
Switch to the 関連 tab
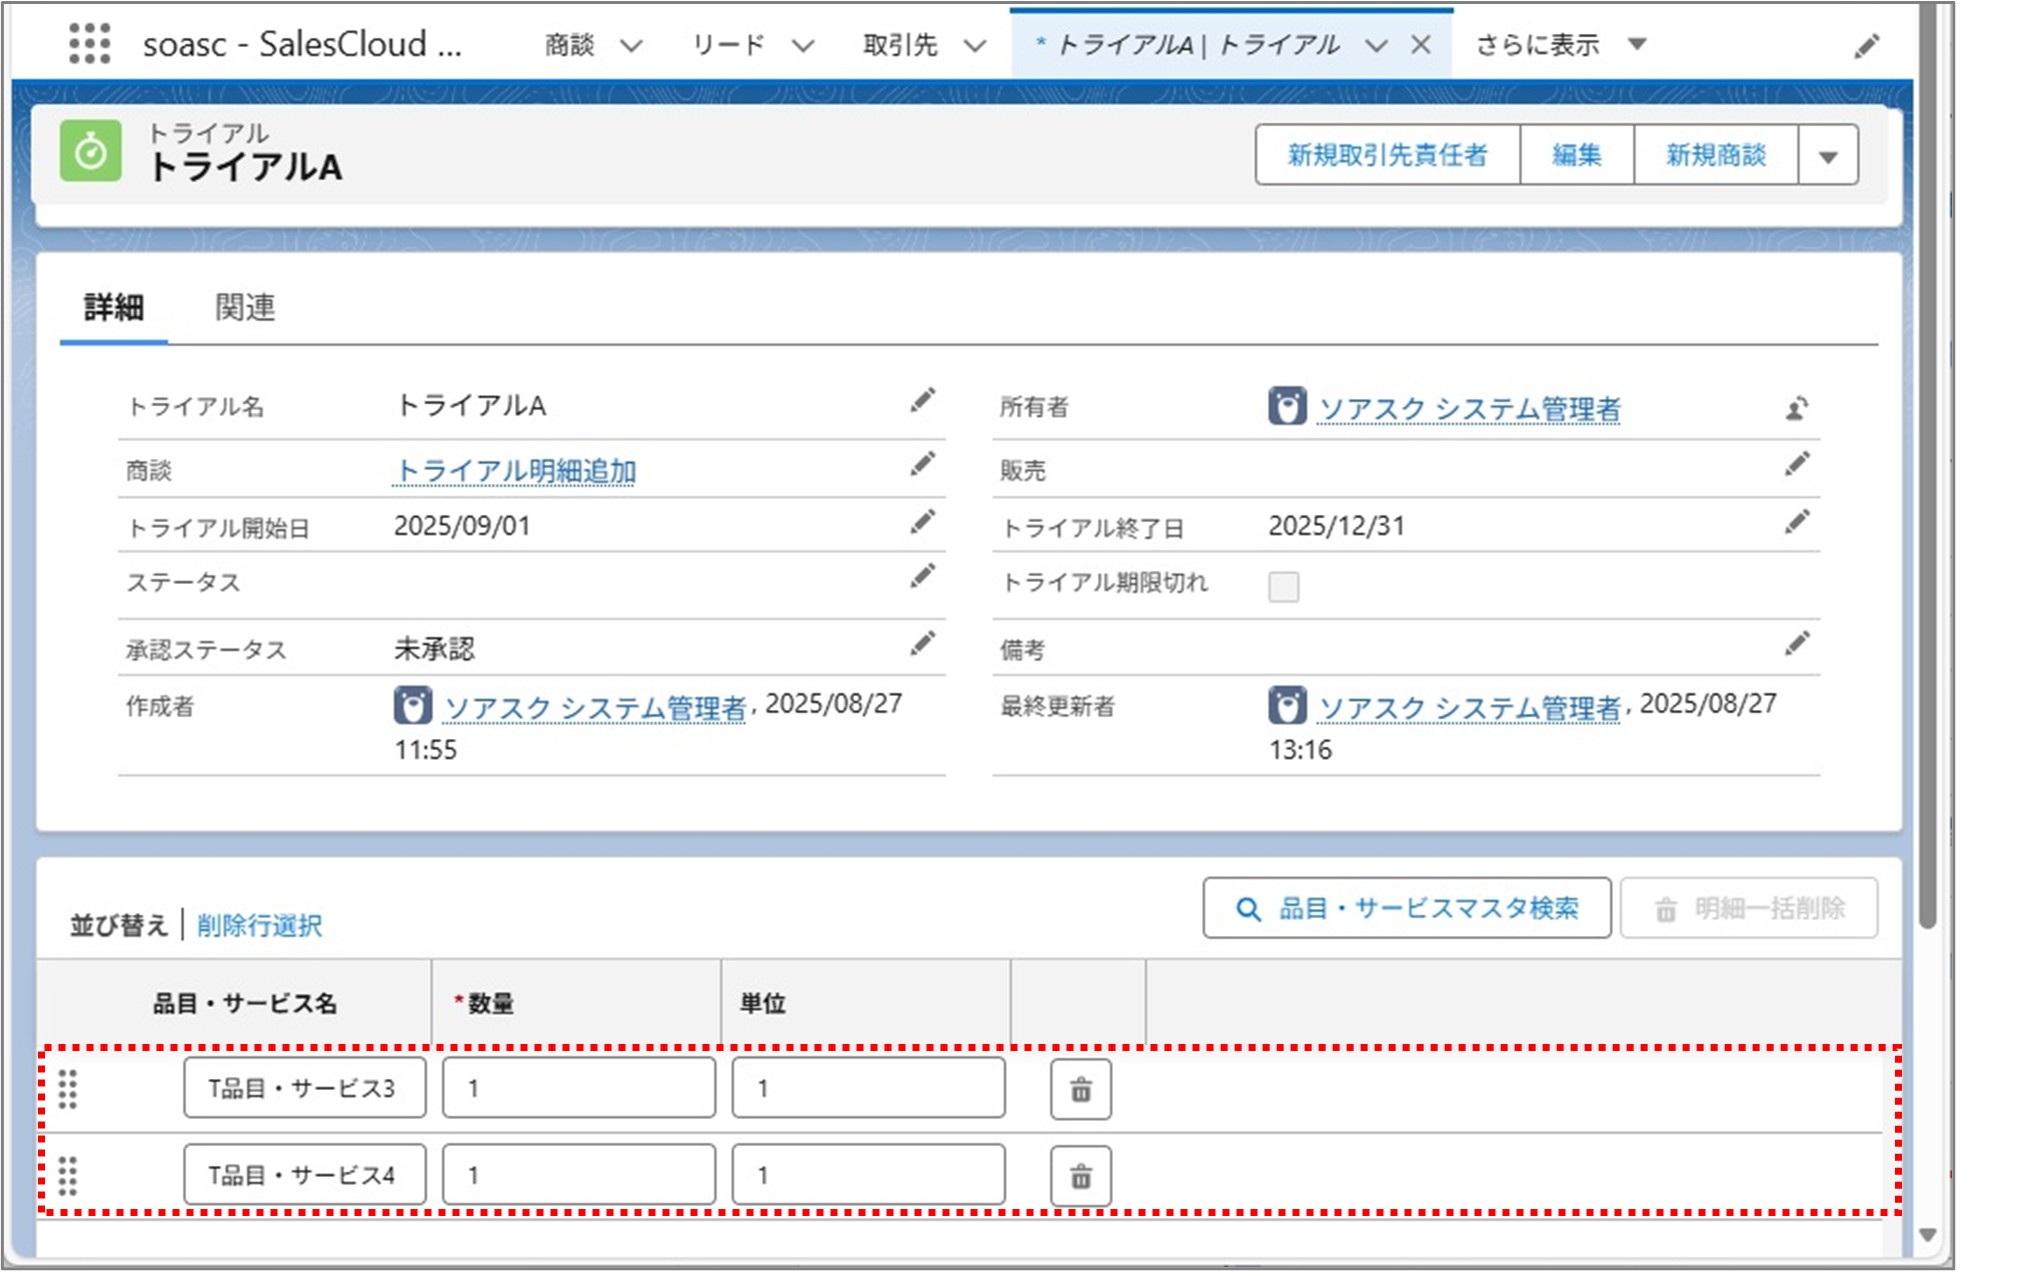tap(246, 308)
